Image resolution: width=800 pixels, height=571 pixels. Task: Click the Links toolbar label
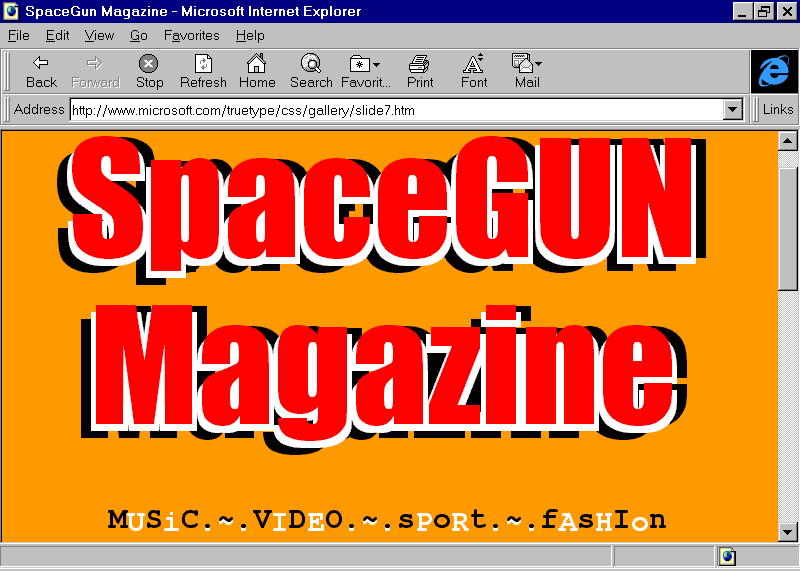point(777,110)
